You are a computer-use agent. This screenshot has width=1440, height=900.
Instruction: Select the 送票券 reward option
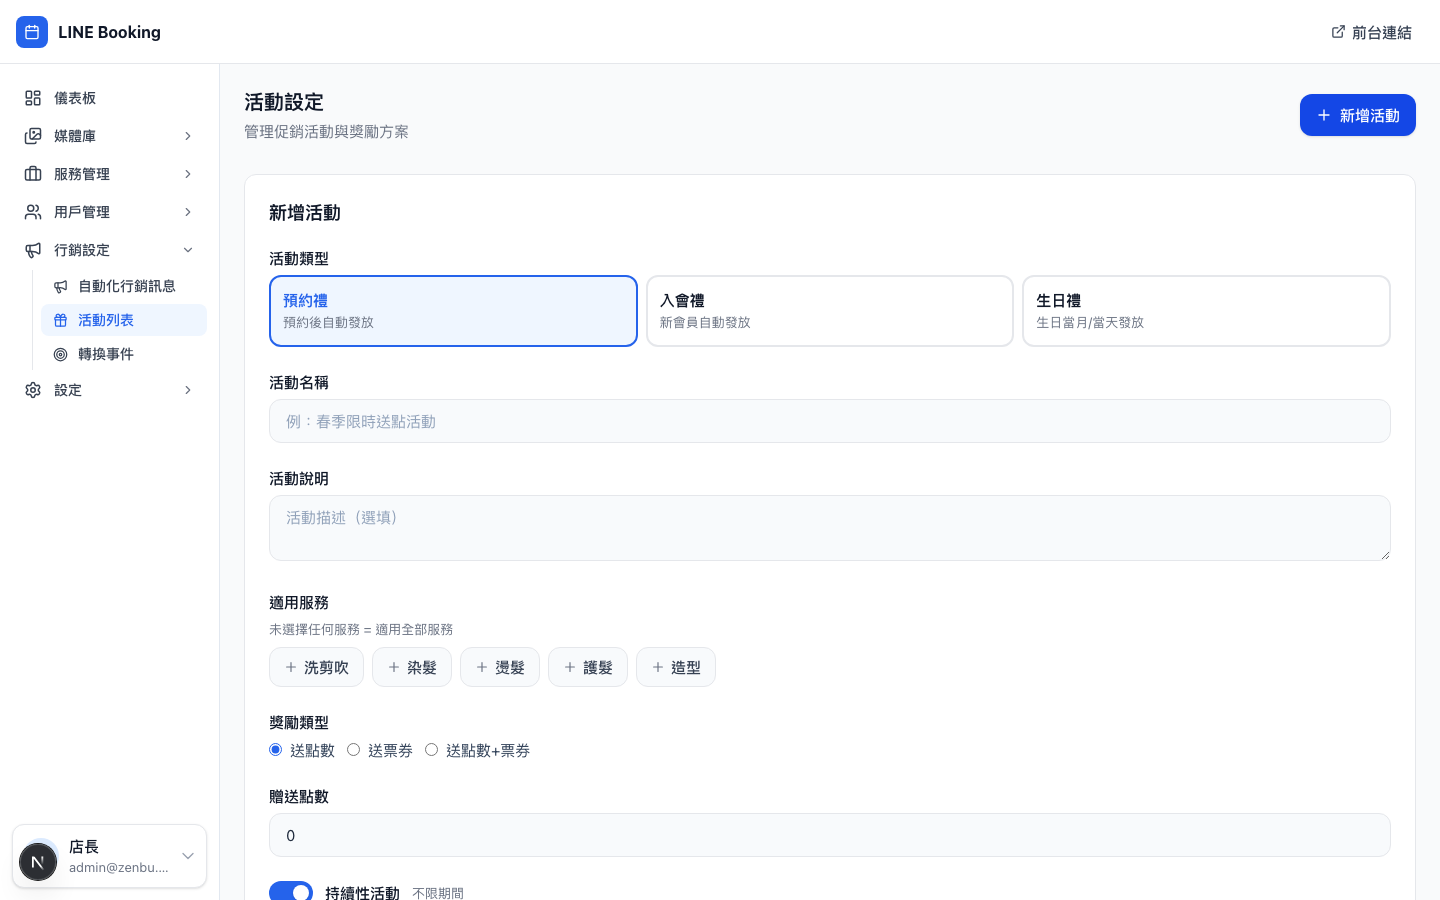pyautogui.click(x=353, y=749)
